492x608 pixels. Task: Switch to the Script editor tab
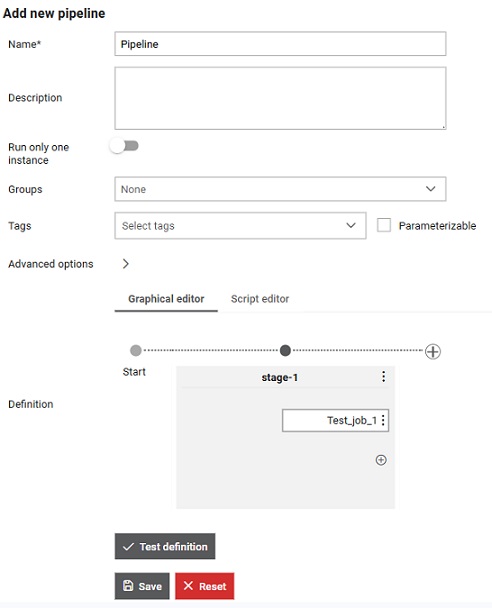260,299
